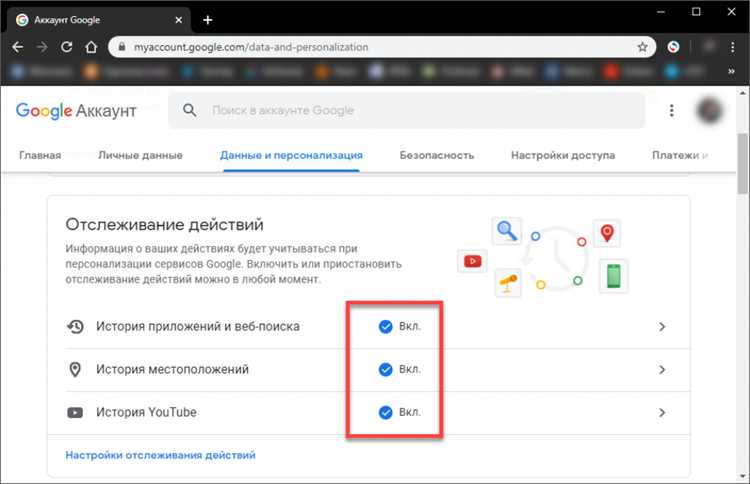The height and width of the screenshot is (484, 750).
Task: Click the location pin icon for История местоположений
Action: point(75,370)
